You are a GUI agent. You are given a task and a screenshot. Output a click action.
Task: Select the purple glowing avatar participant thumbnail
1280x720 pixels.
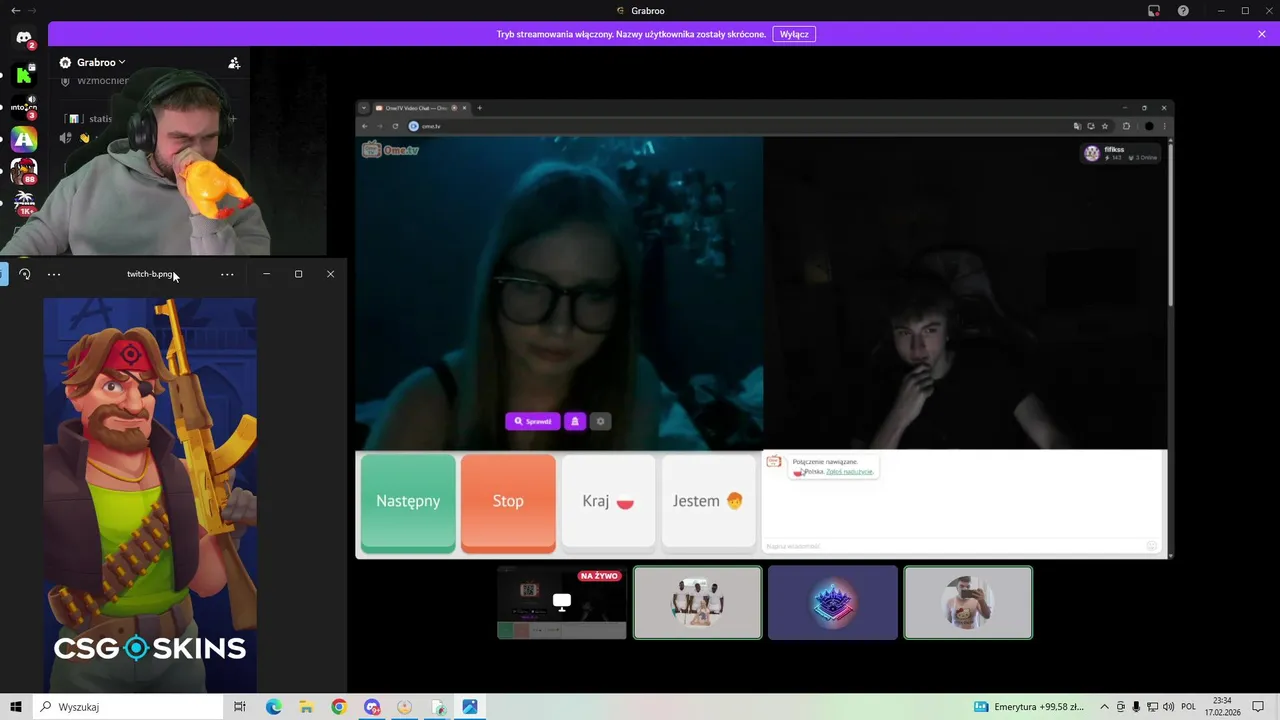[833, 602]
